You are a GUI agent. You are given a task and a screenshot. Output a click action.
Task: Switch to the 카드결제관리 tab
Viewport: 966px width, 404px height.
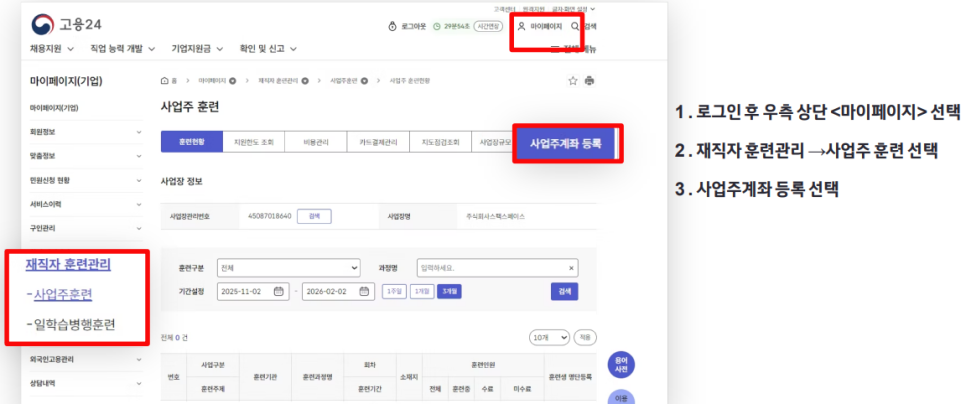[378, 142]
